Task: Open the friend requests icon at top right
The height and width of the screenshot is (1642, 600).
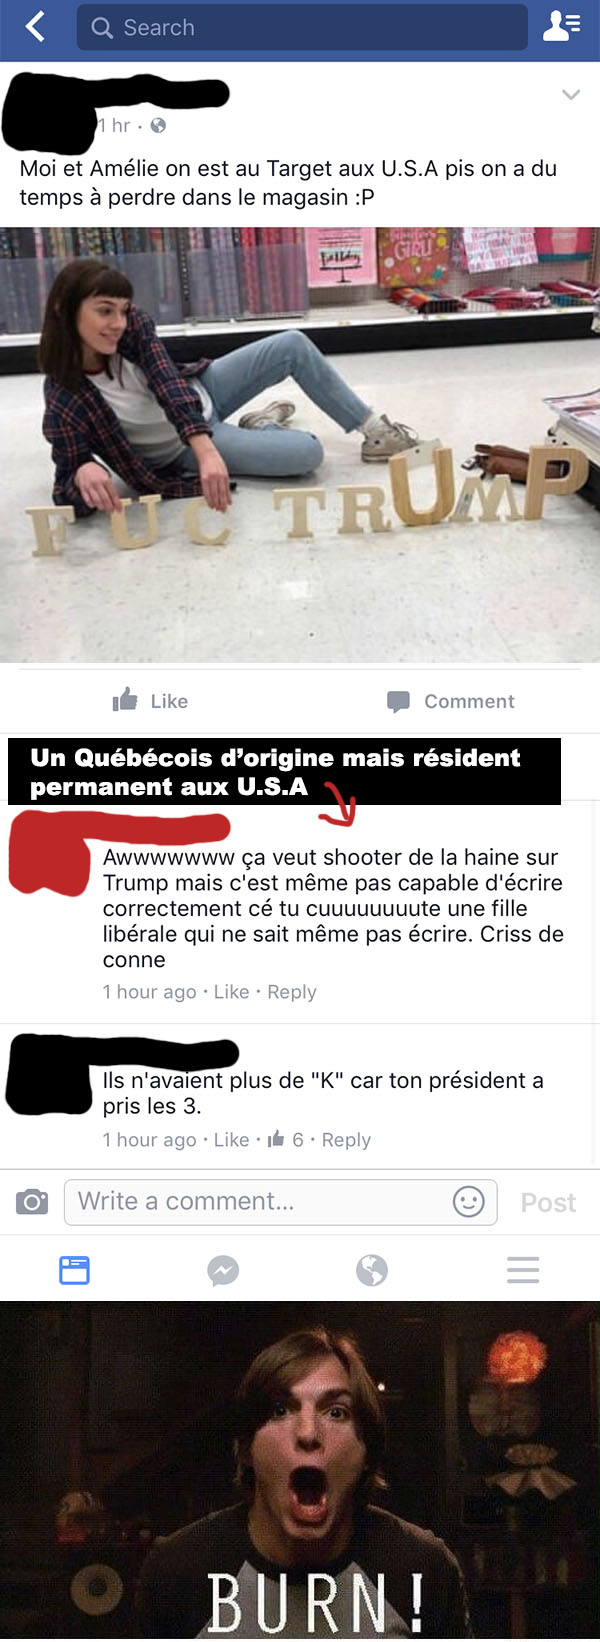Action: 561,26
